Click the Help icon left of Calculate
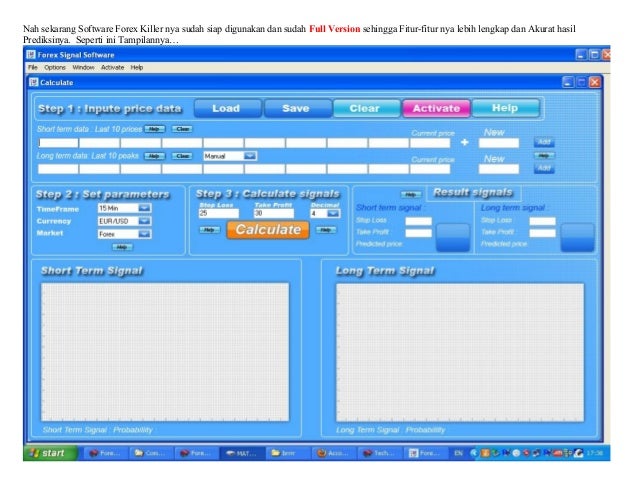This screenshot has height=493, width=638. click(x=210, y=230)
